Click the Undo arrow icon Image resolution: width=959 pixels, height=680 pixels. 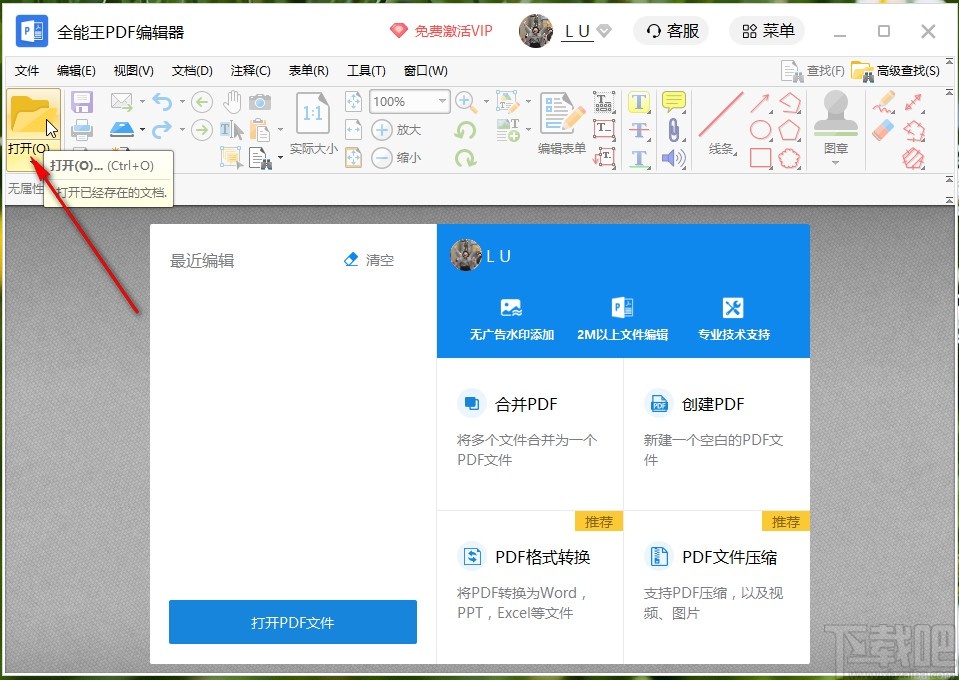161,102
